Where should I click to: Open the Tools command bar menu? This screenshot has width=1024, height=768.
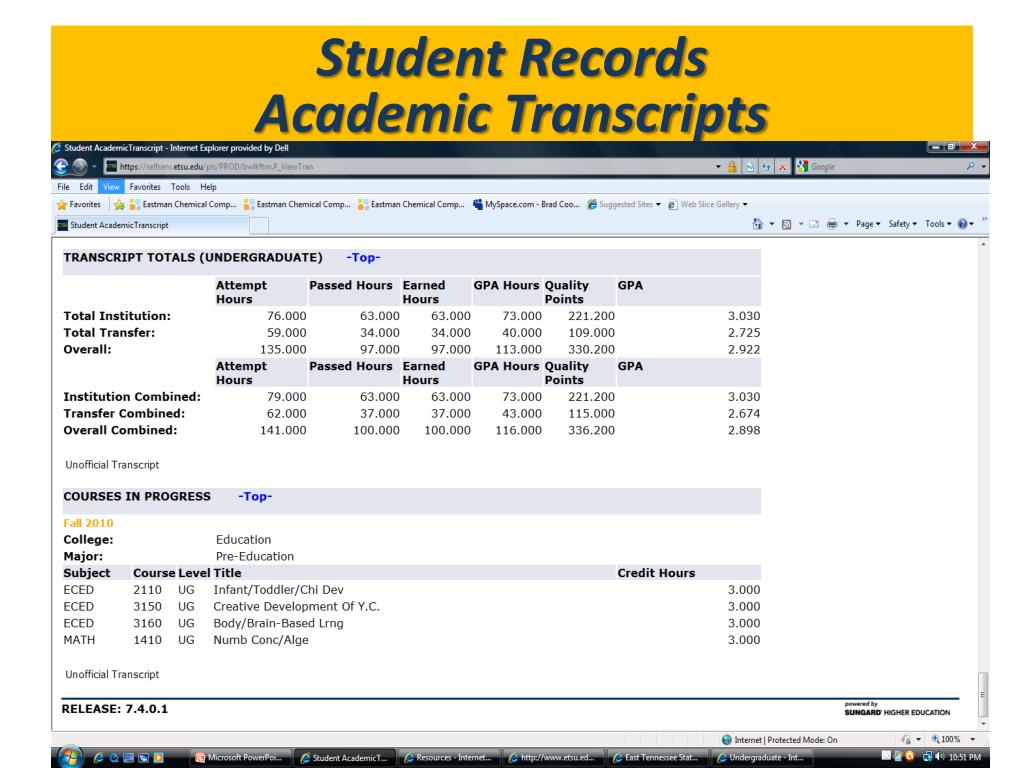(938, 224)
